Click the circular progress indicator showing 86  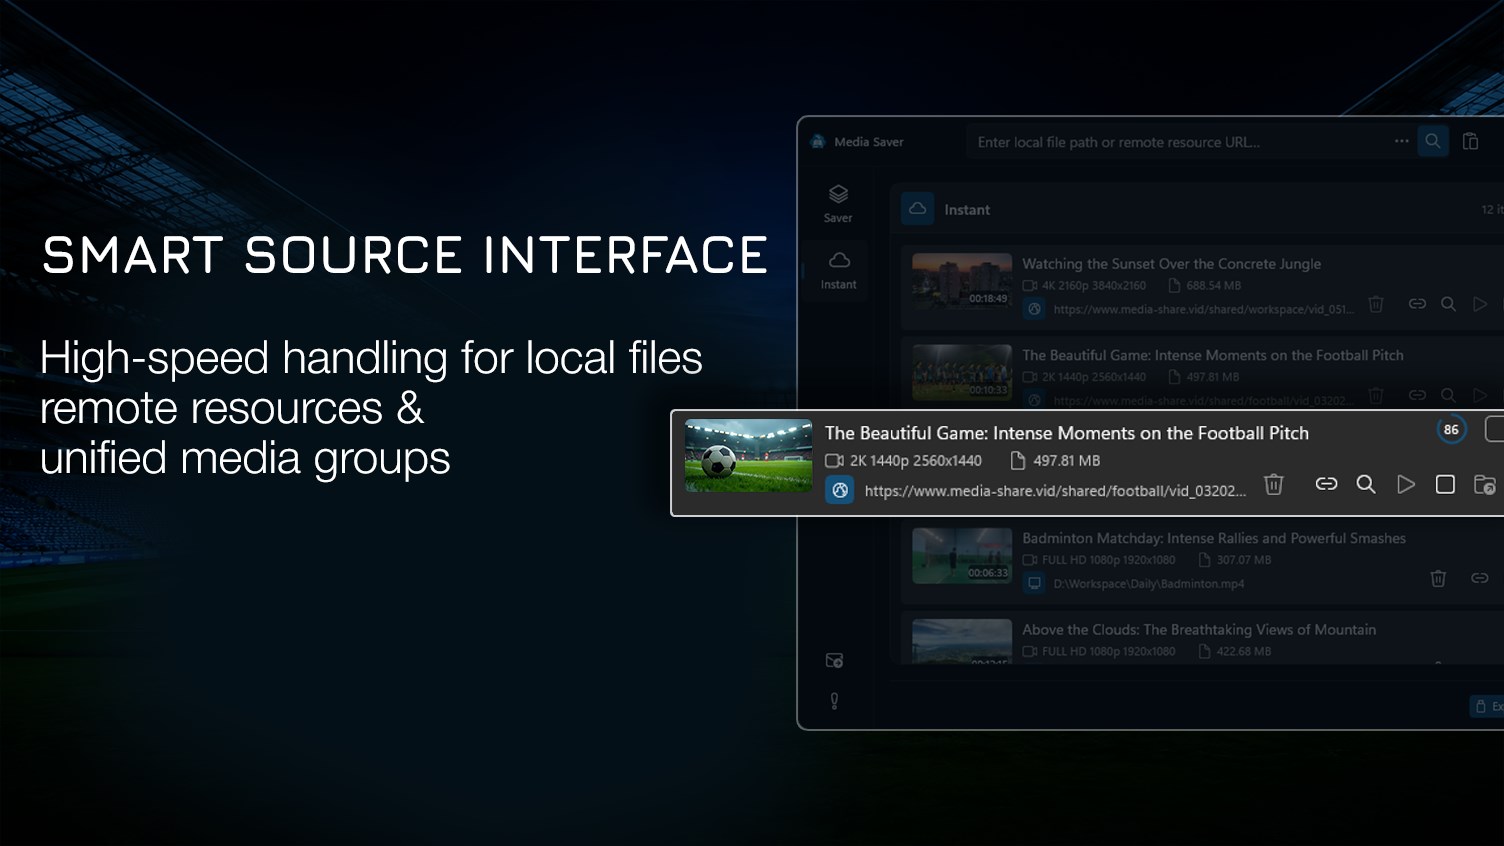[x=1451, y=430]
